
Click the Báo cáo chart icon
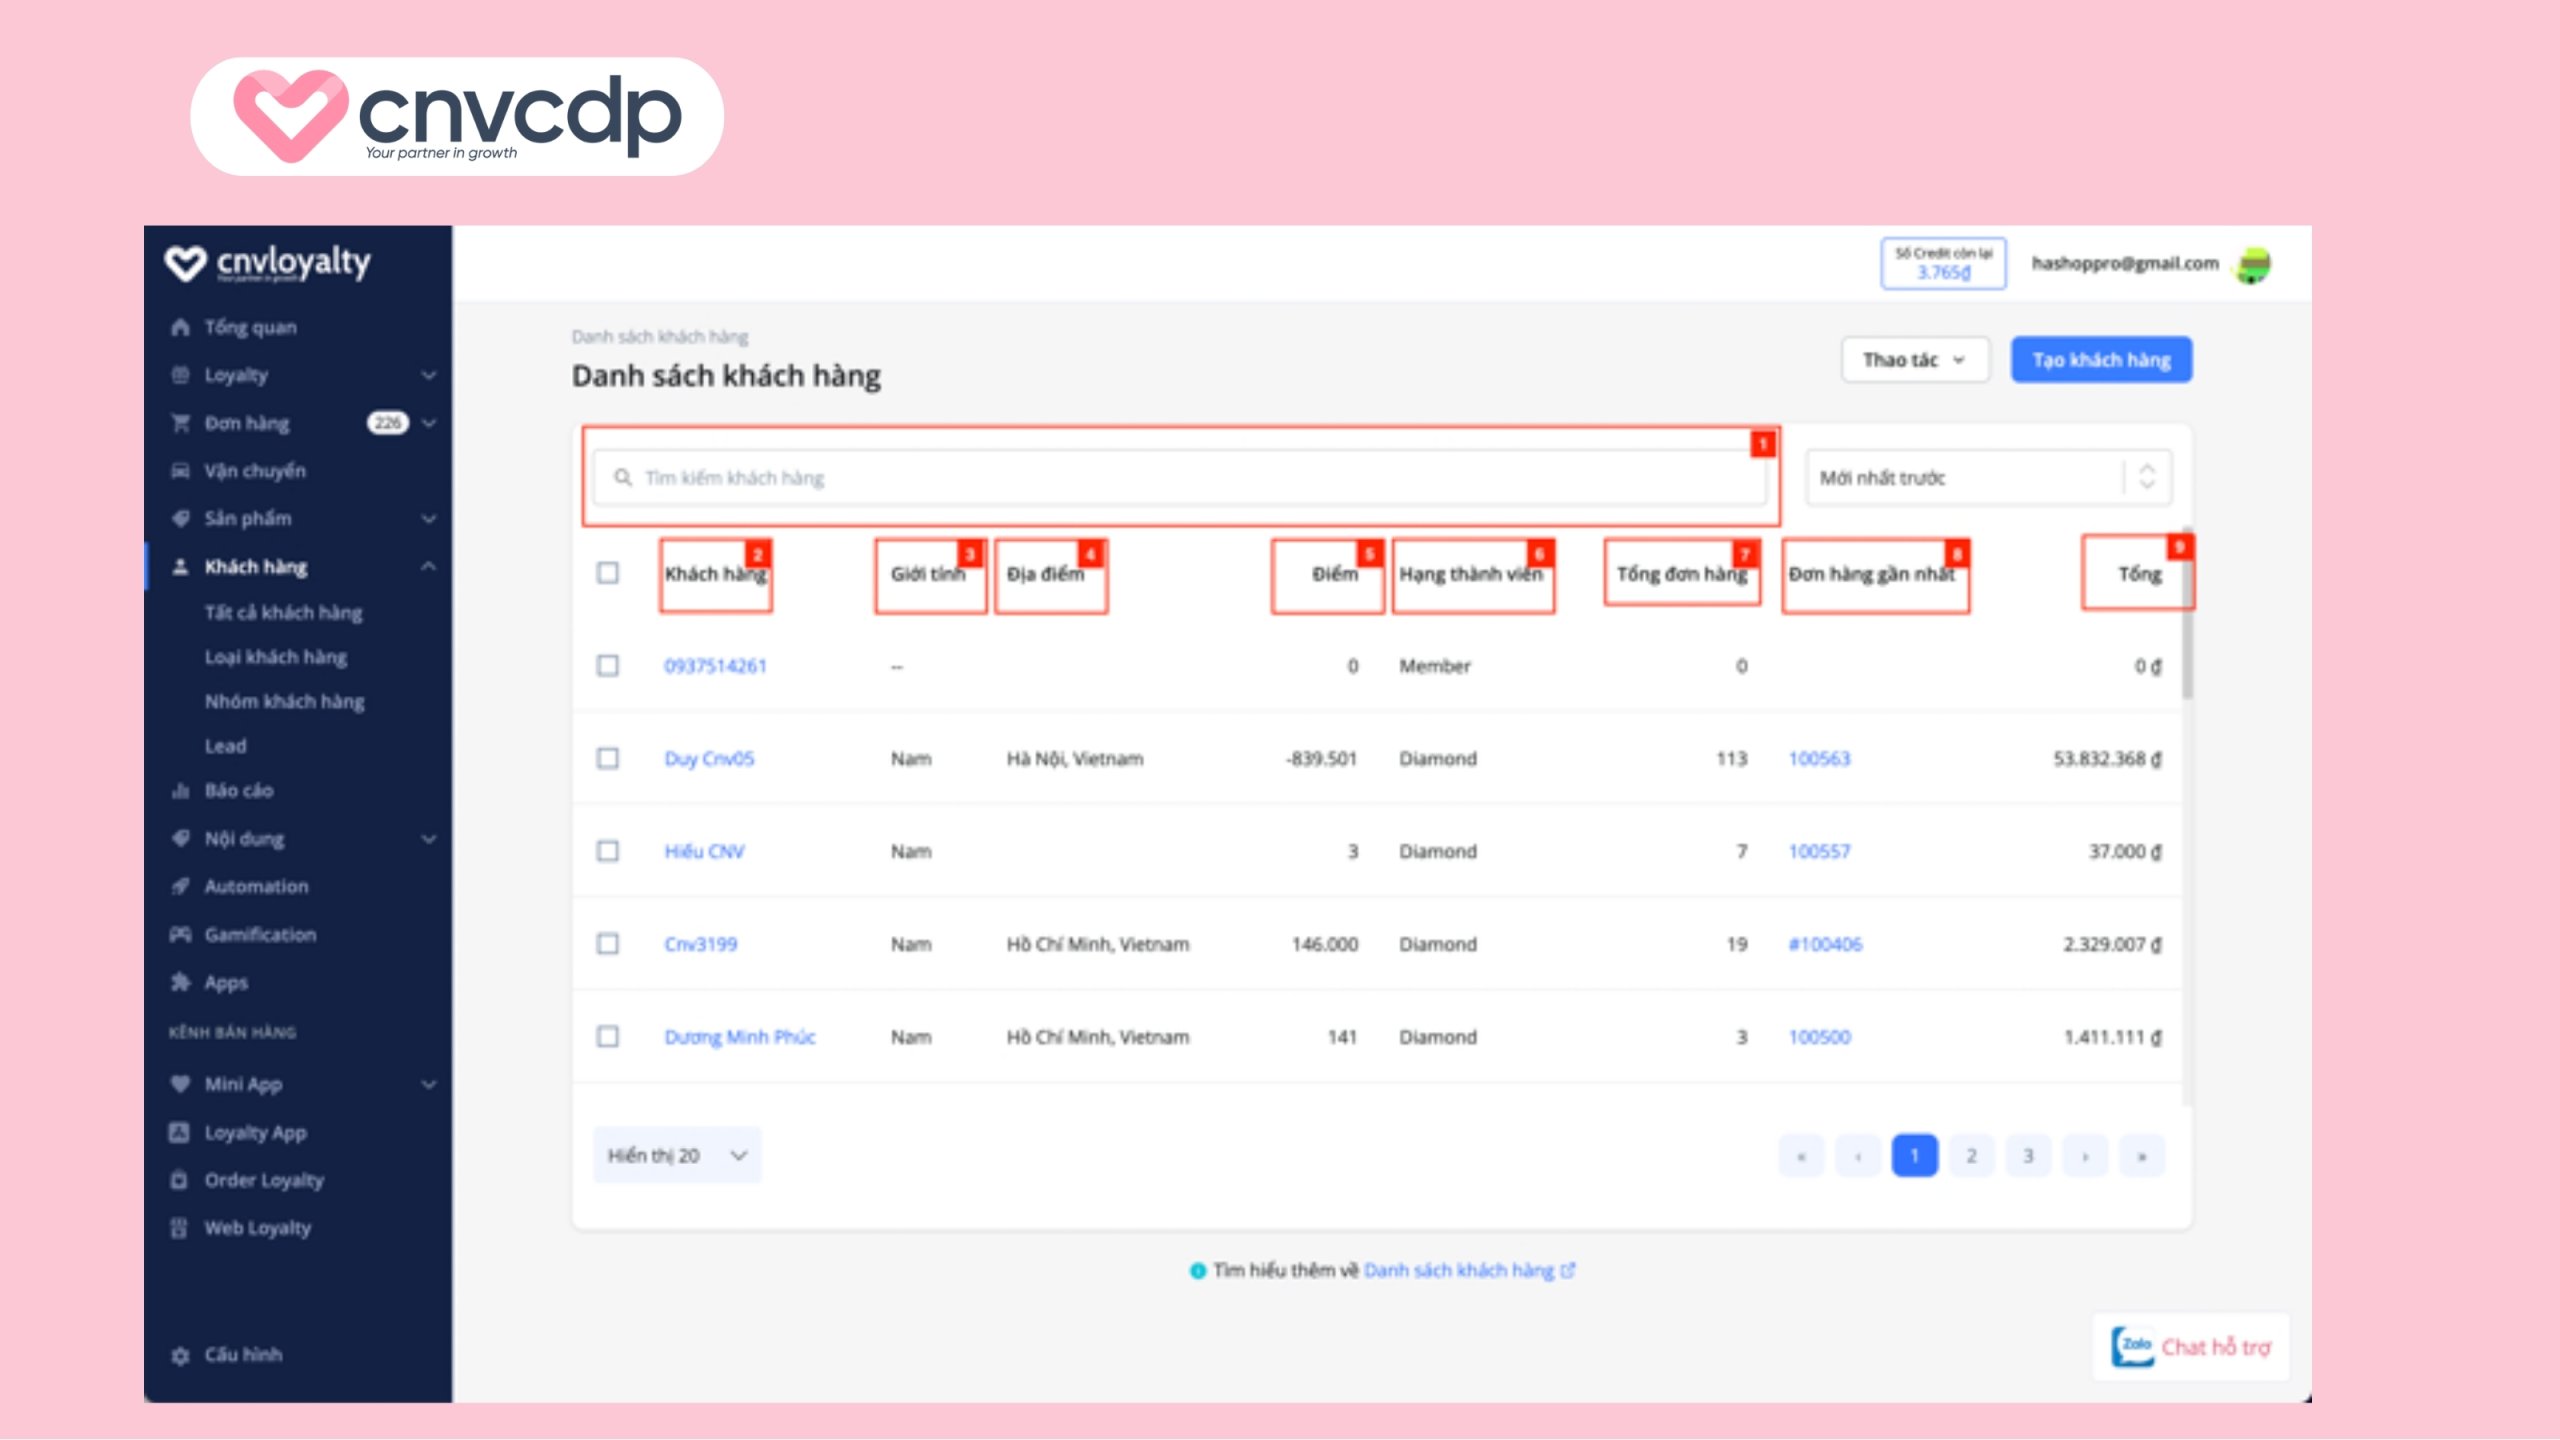coord(181,791)
